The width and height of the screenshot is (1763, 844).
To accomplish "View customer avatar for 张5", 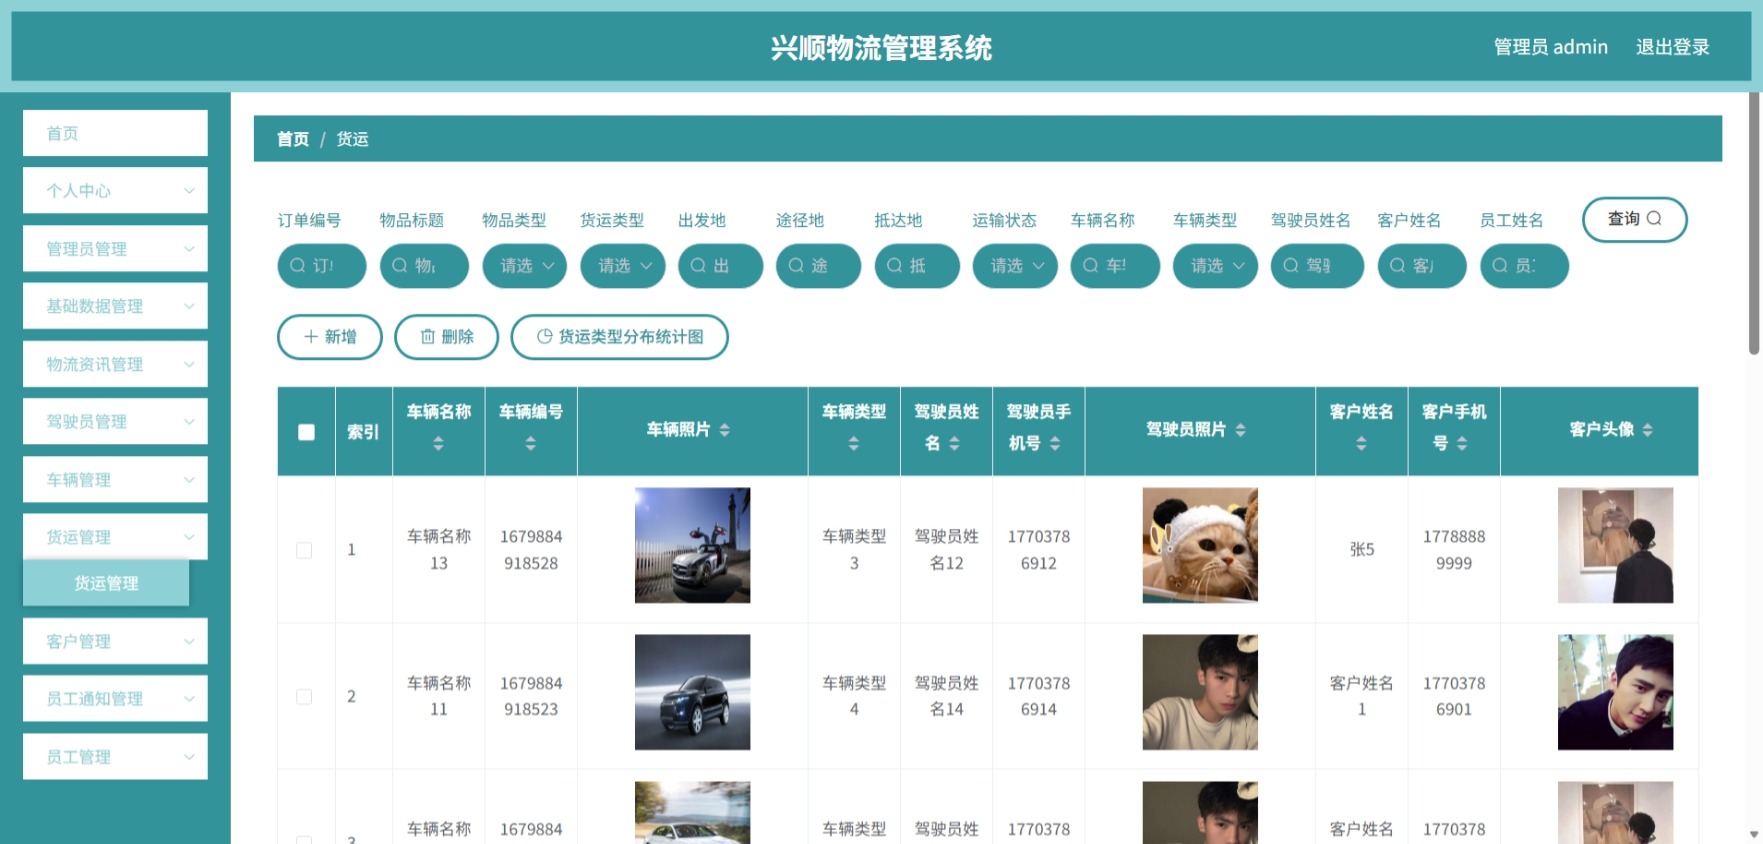I will [x=1615, y=545].
